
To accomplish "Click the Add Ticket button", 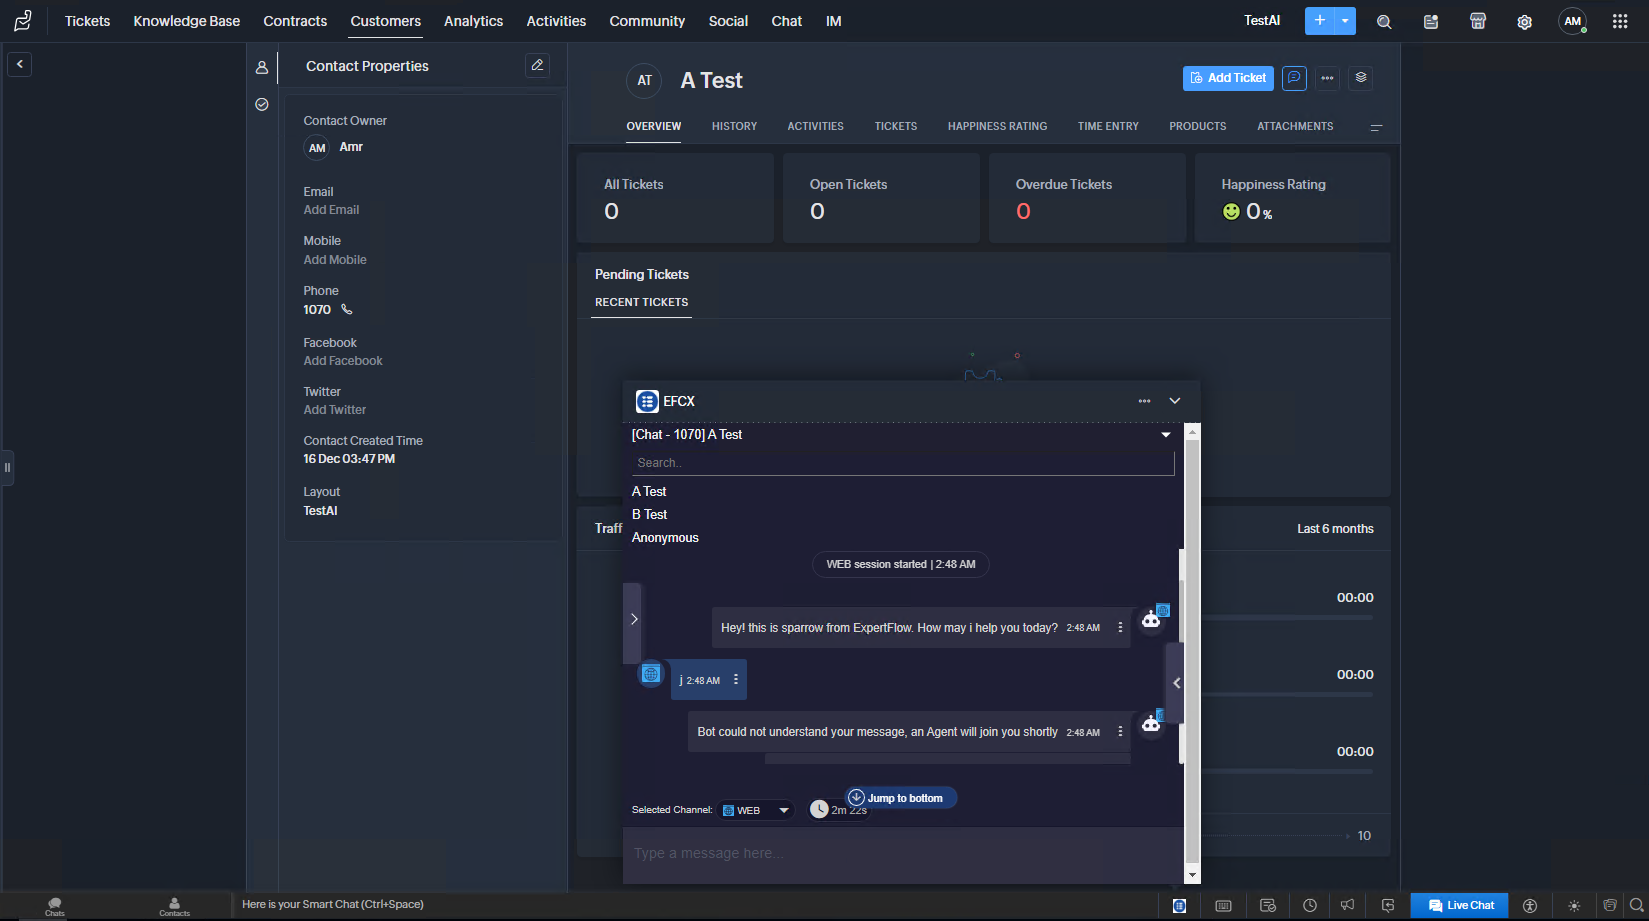I will pos(1228,78).
